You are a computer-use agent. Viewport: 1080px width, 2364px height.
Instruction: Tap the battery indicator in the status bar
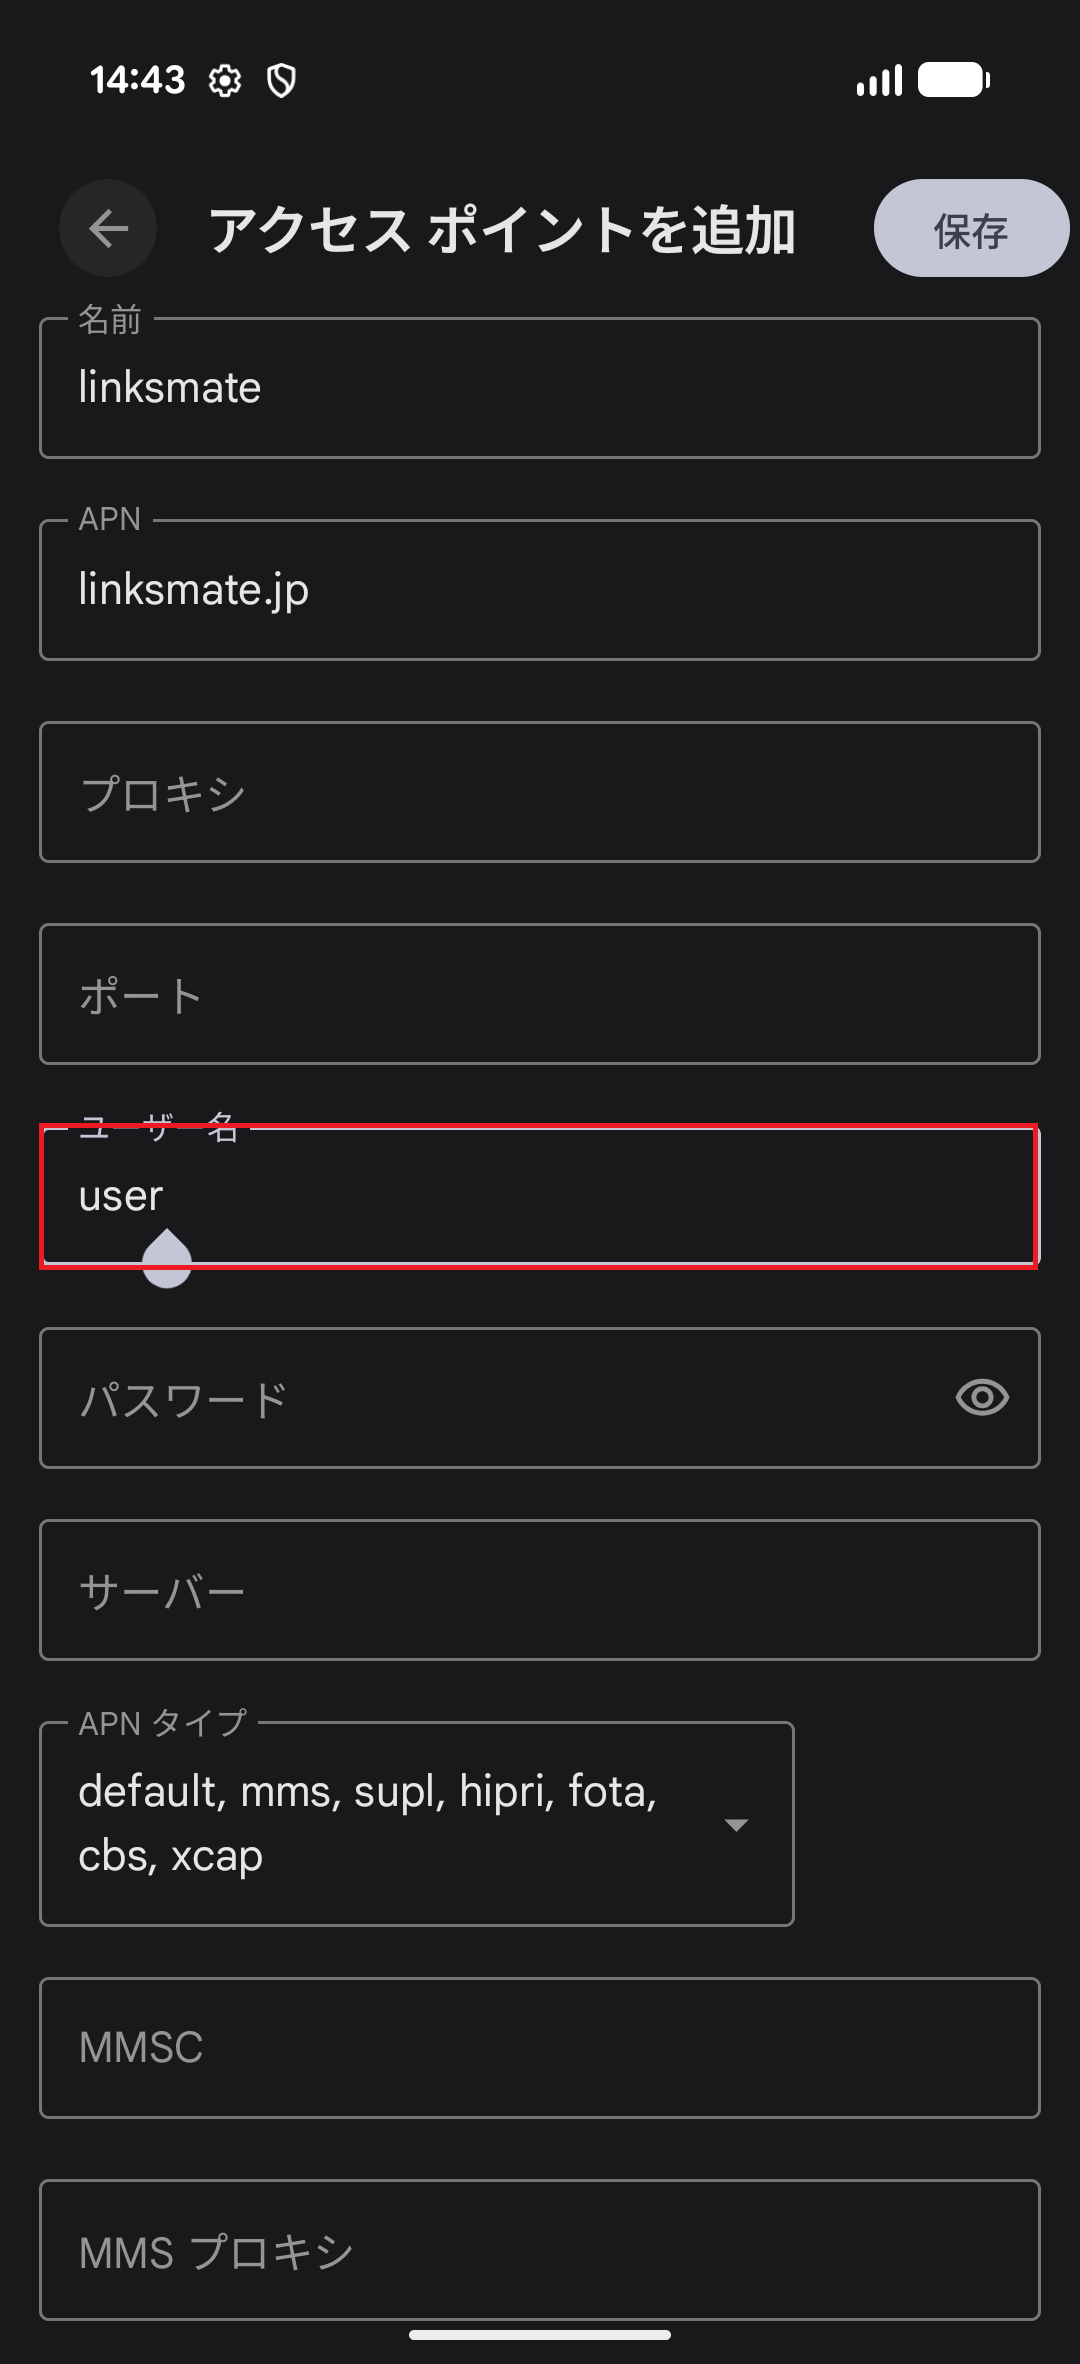(x=948, y=80)
